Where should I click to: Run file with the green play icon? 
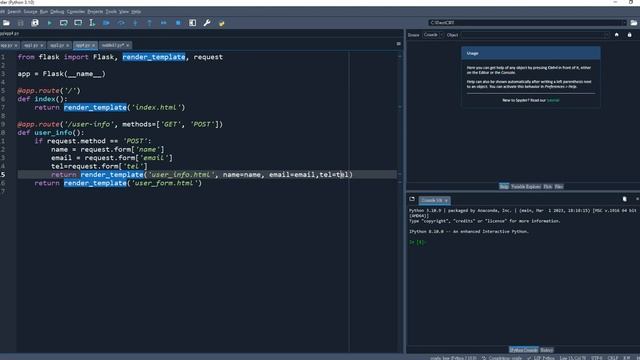[49, 23]
